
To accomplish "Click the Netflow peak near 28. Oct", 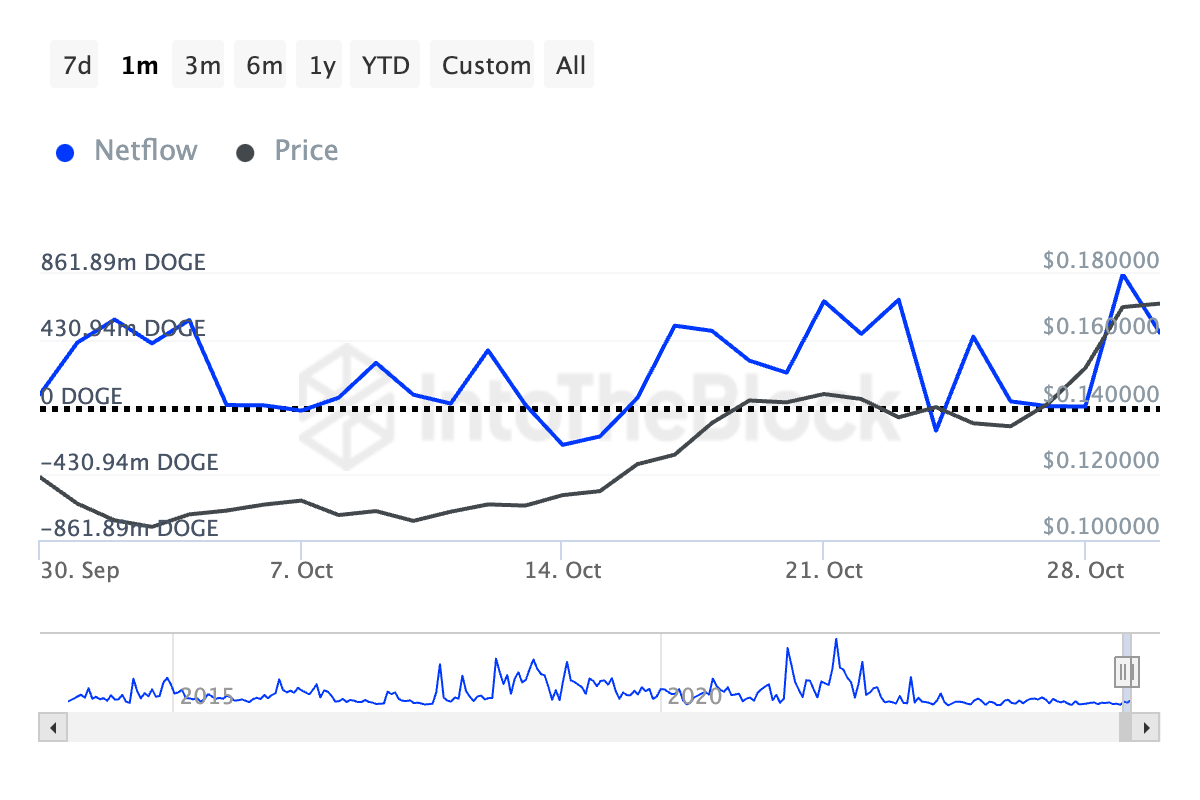I will coord(1123,275).
